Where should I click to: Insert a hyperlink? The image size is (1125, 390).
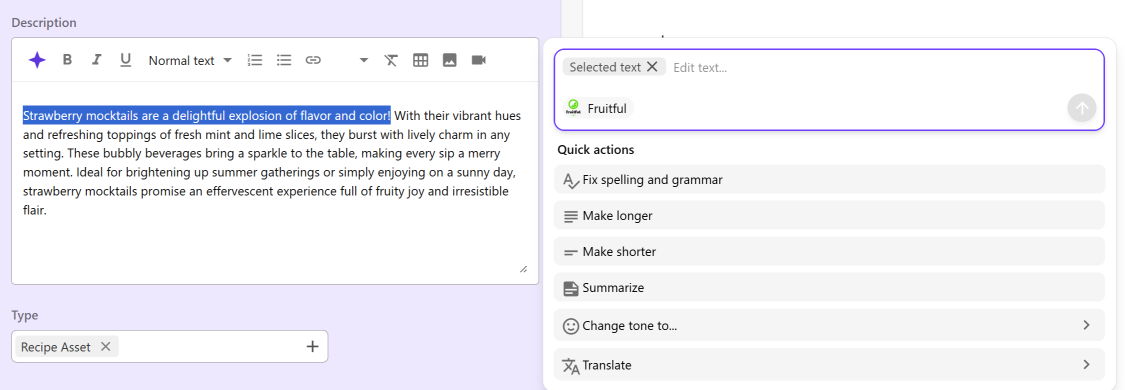[313, 60]
